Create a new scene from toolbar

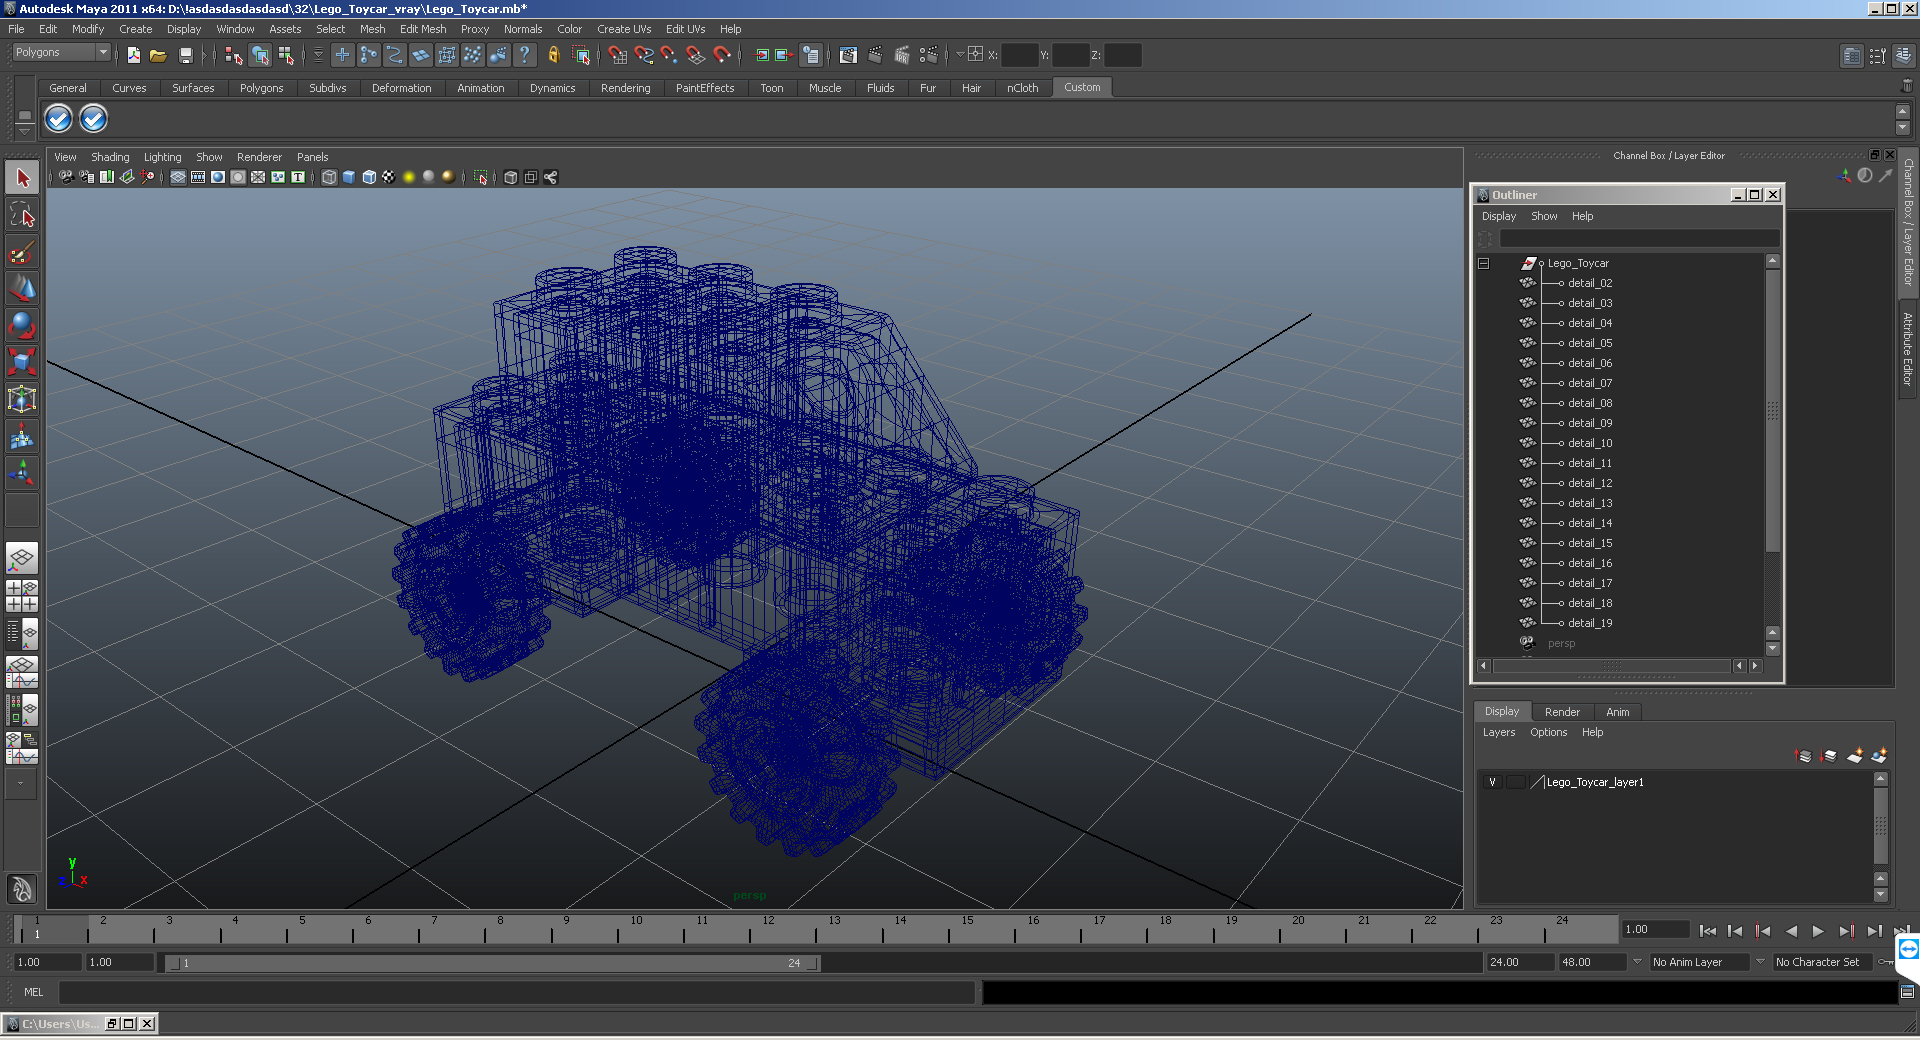[134, 55]
